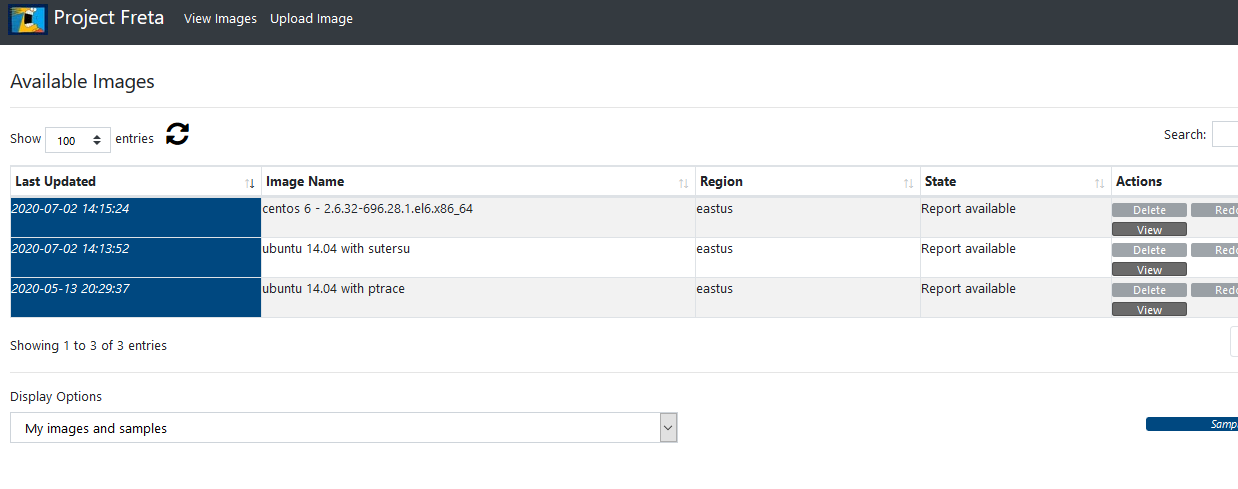View ubuntu 14.04 with sutersu report
This screenshot has height=489, width=1238.
point(1149,270)
